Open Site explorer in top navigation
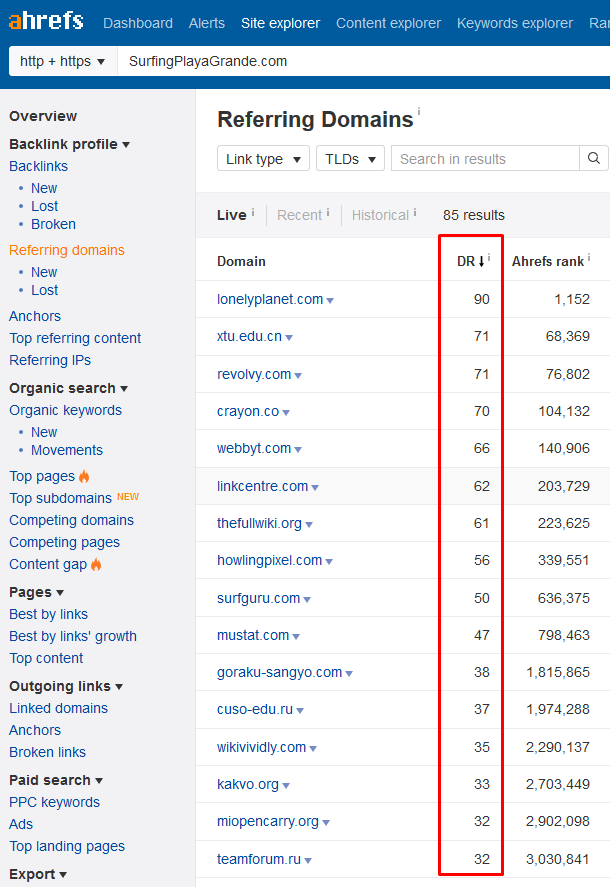610x887 pixels. pos(281,23)
